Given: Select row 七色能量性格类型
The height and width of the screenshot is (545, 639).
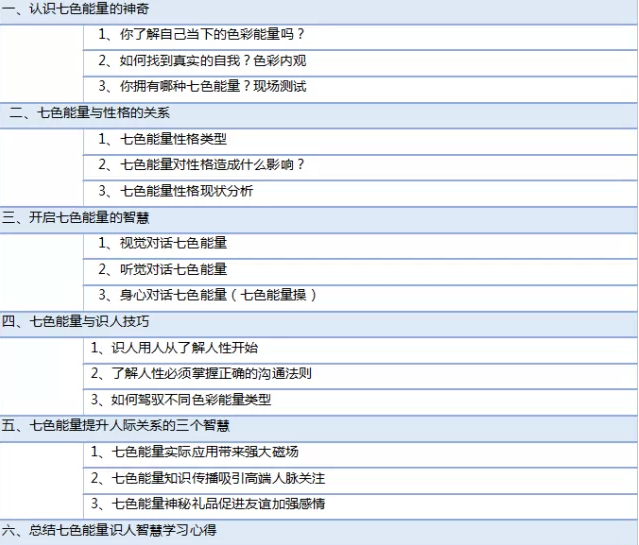Looking at the screenshot, I should [x=360, y=141].
